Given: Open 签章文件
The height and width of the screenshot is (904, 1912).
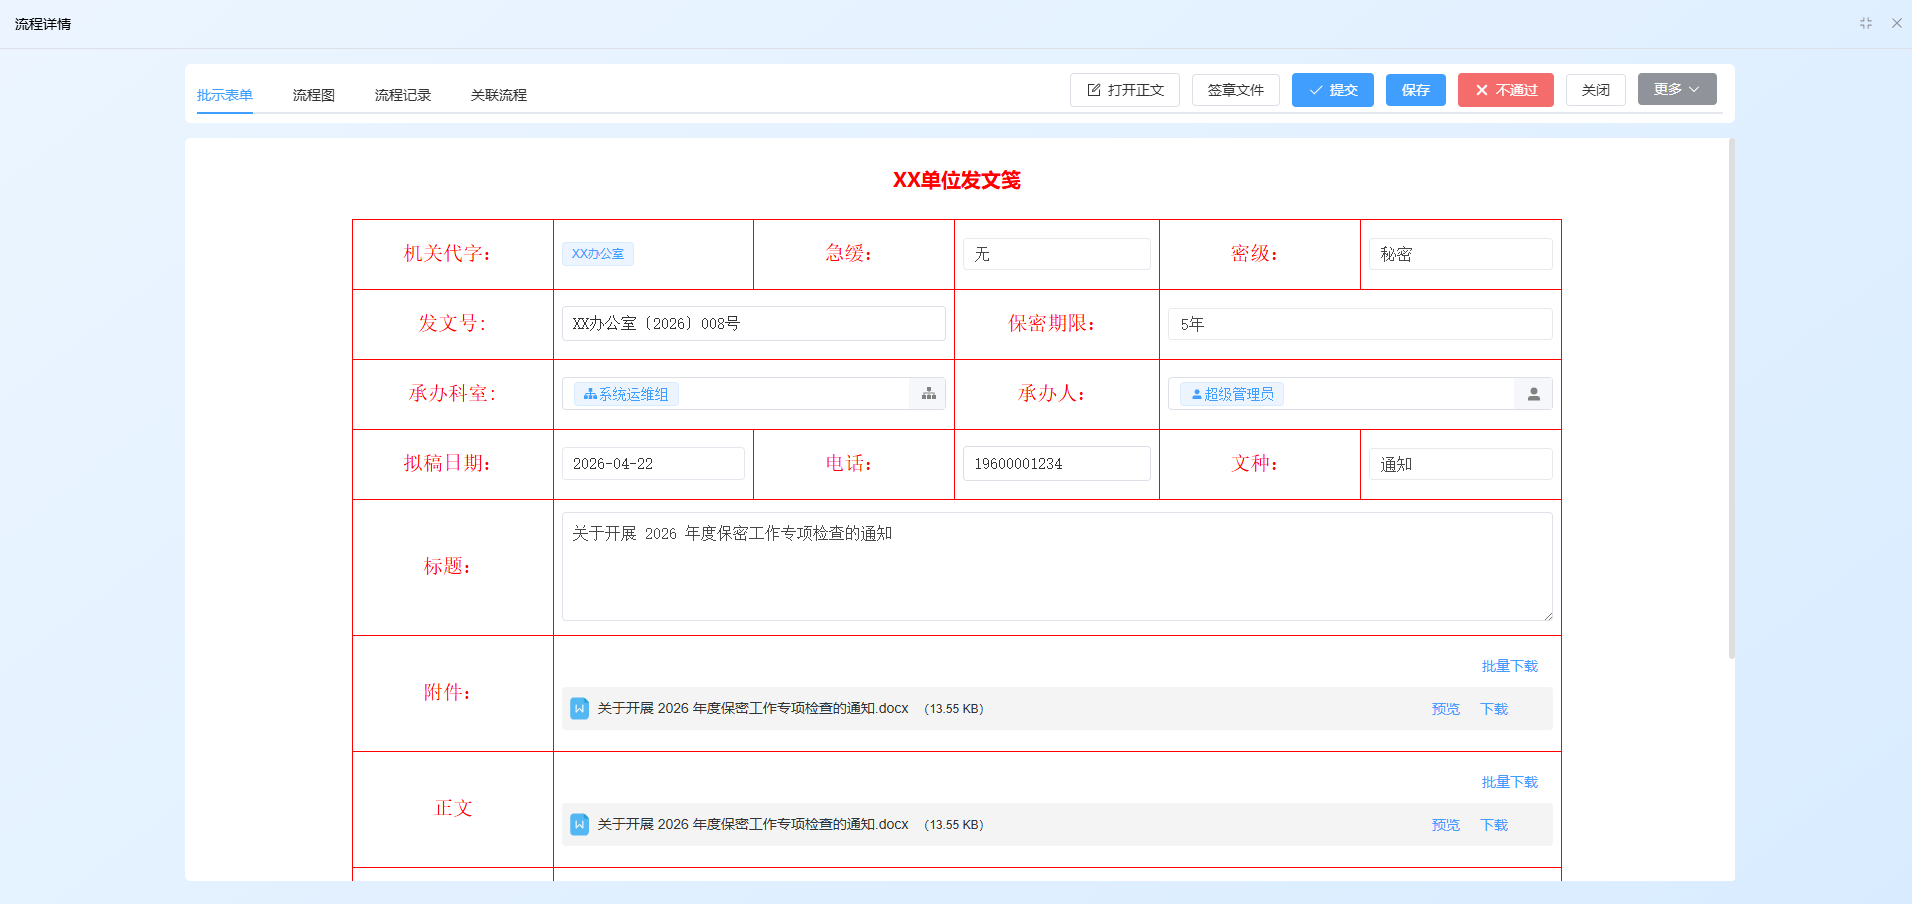Looking at the screenshot, I should 1236,90.
